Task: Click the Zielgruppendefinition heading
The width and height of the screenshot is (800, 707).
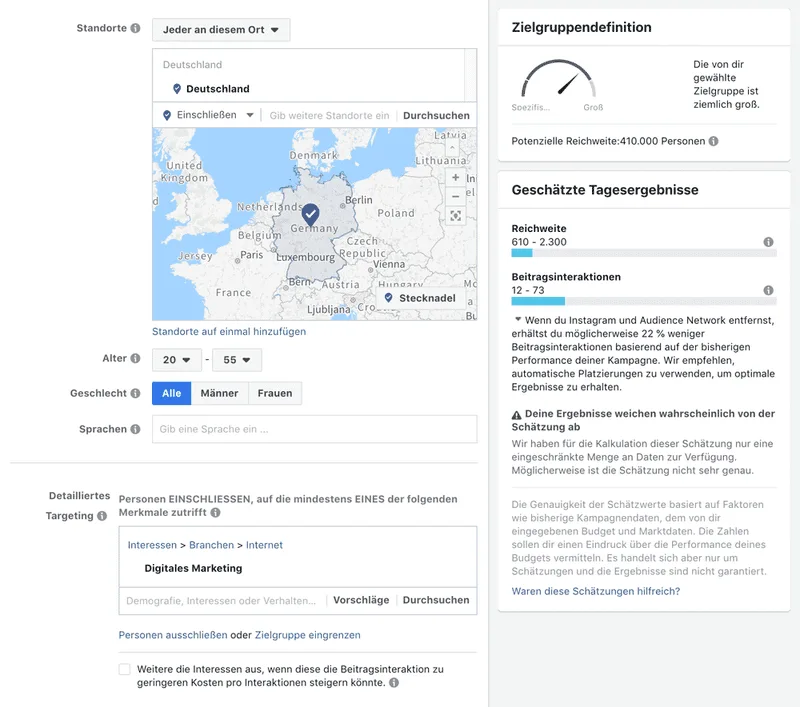Action: (582, 27)
